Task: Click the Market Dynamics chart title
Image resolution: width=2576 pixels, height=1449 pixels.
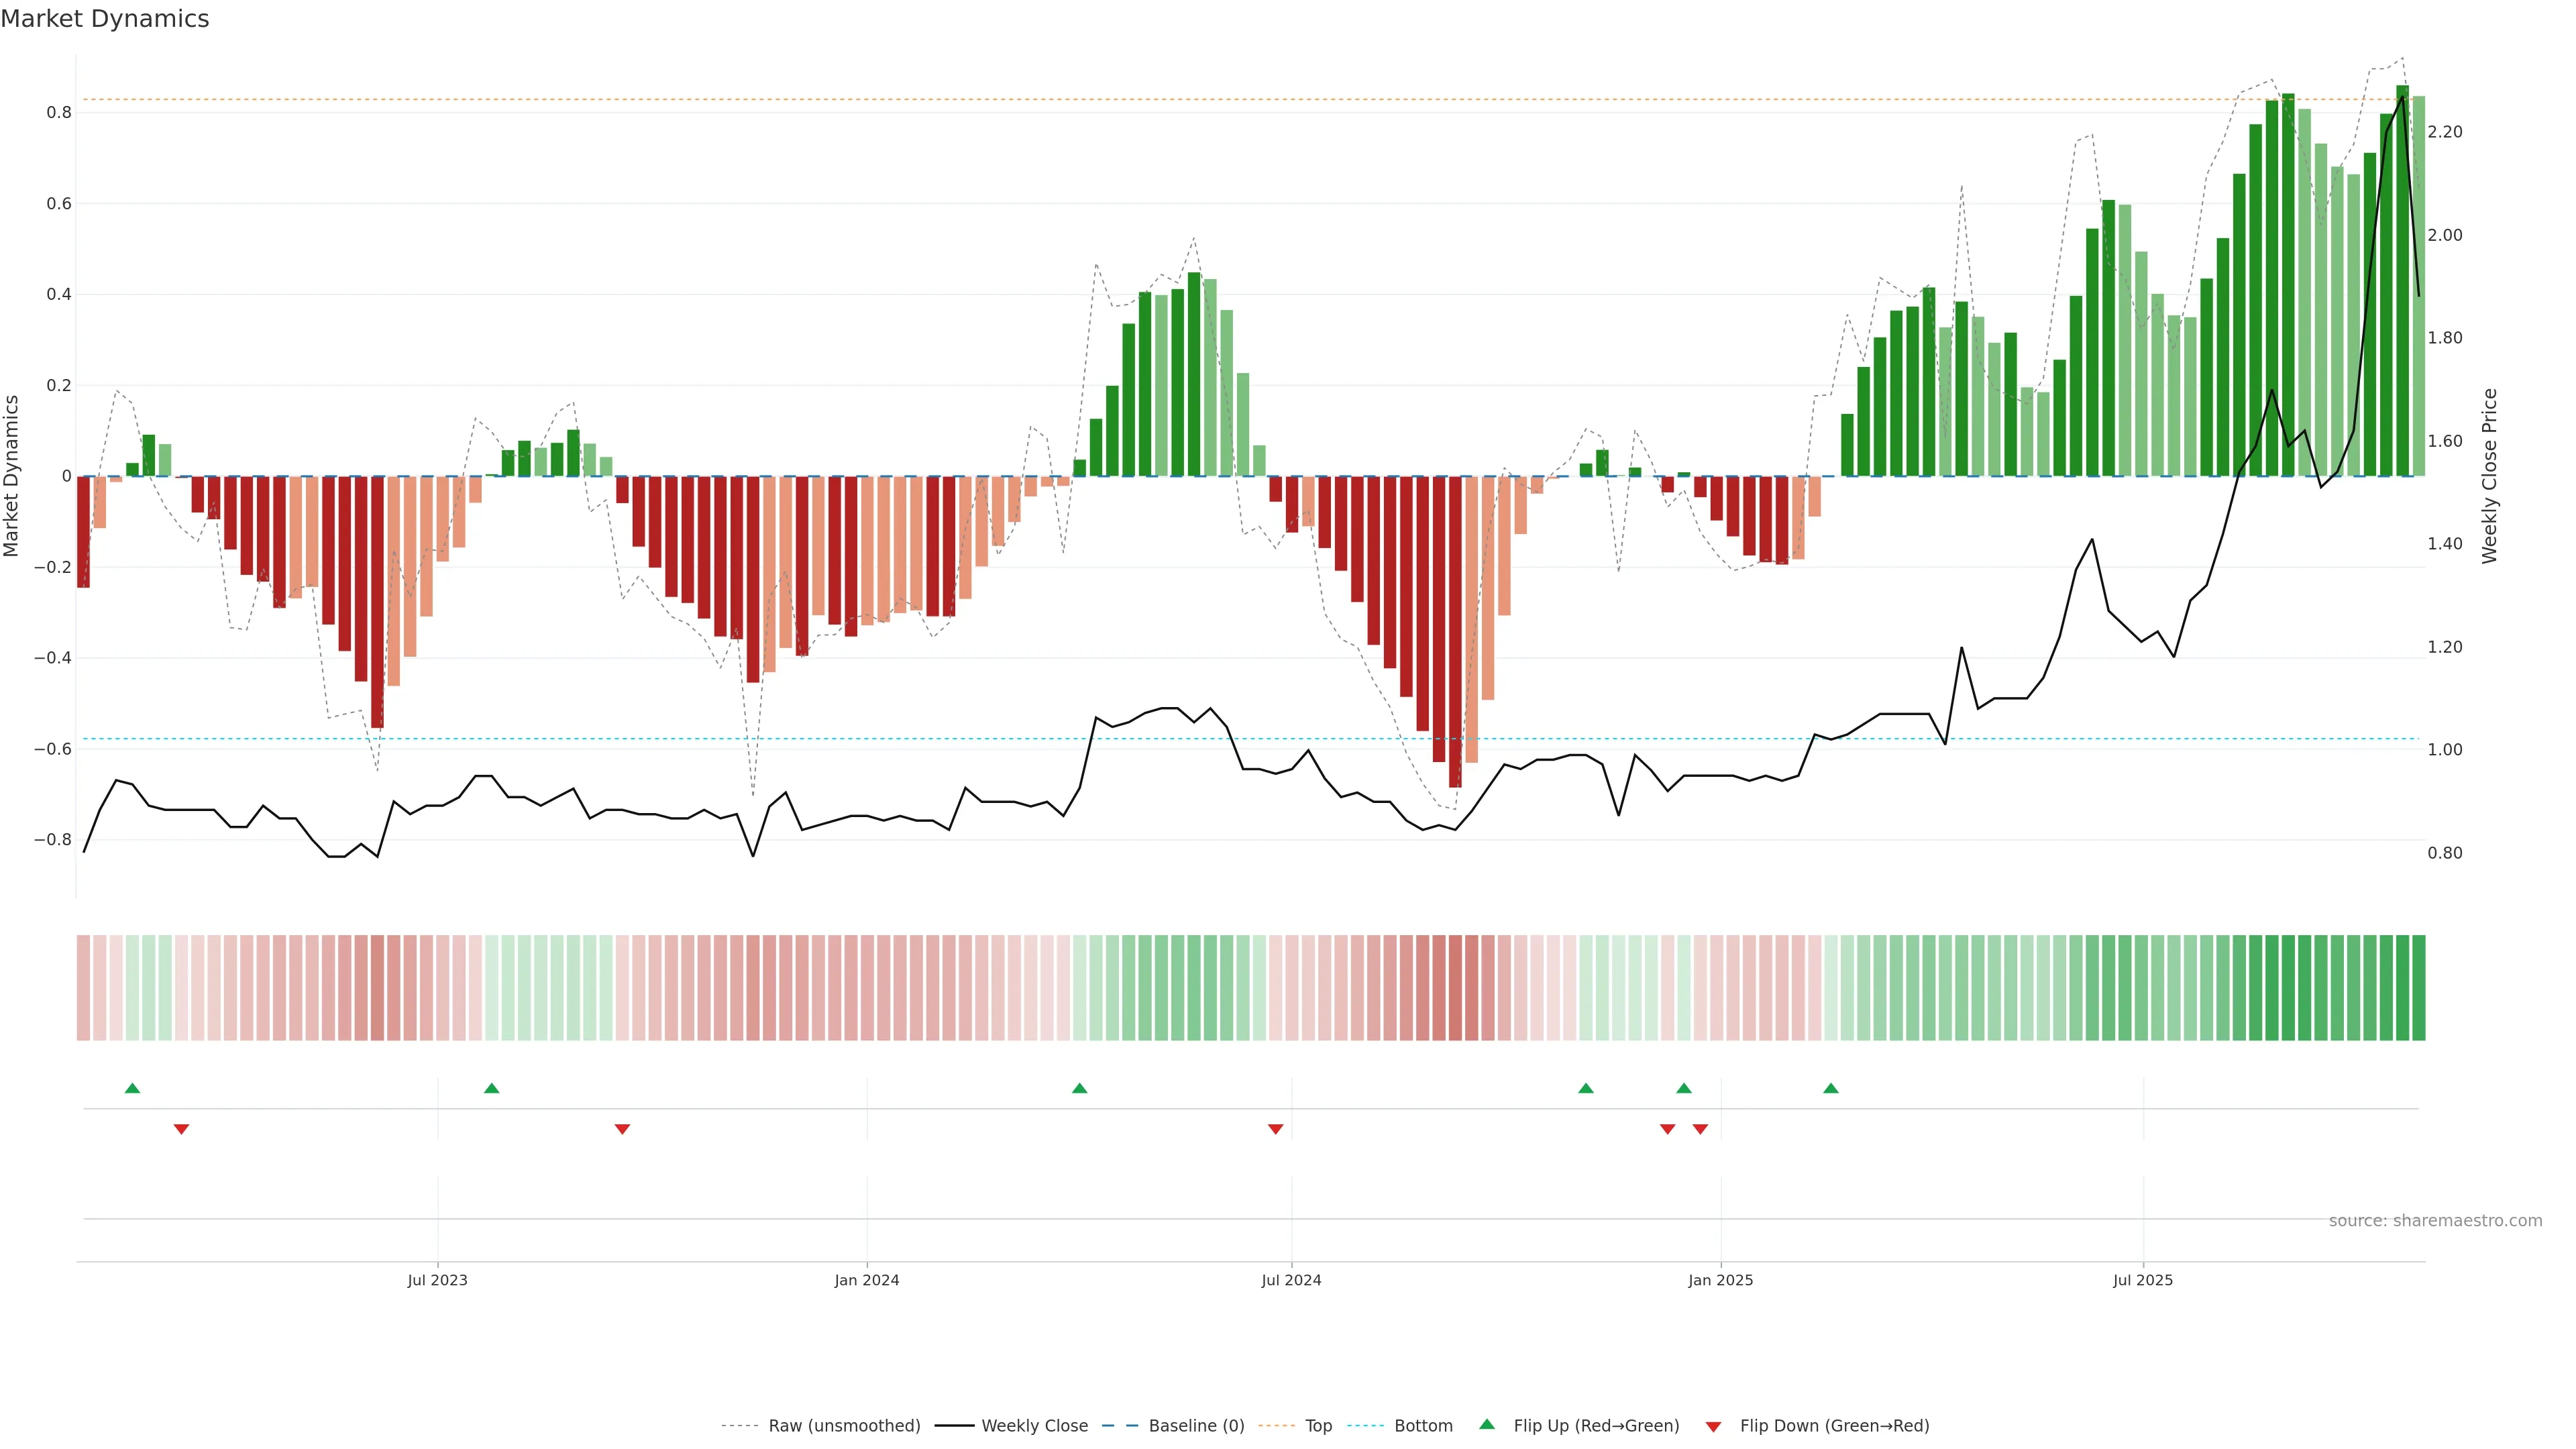Action: click(x=105, y=19)
